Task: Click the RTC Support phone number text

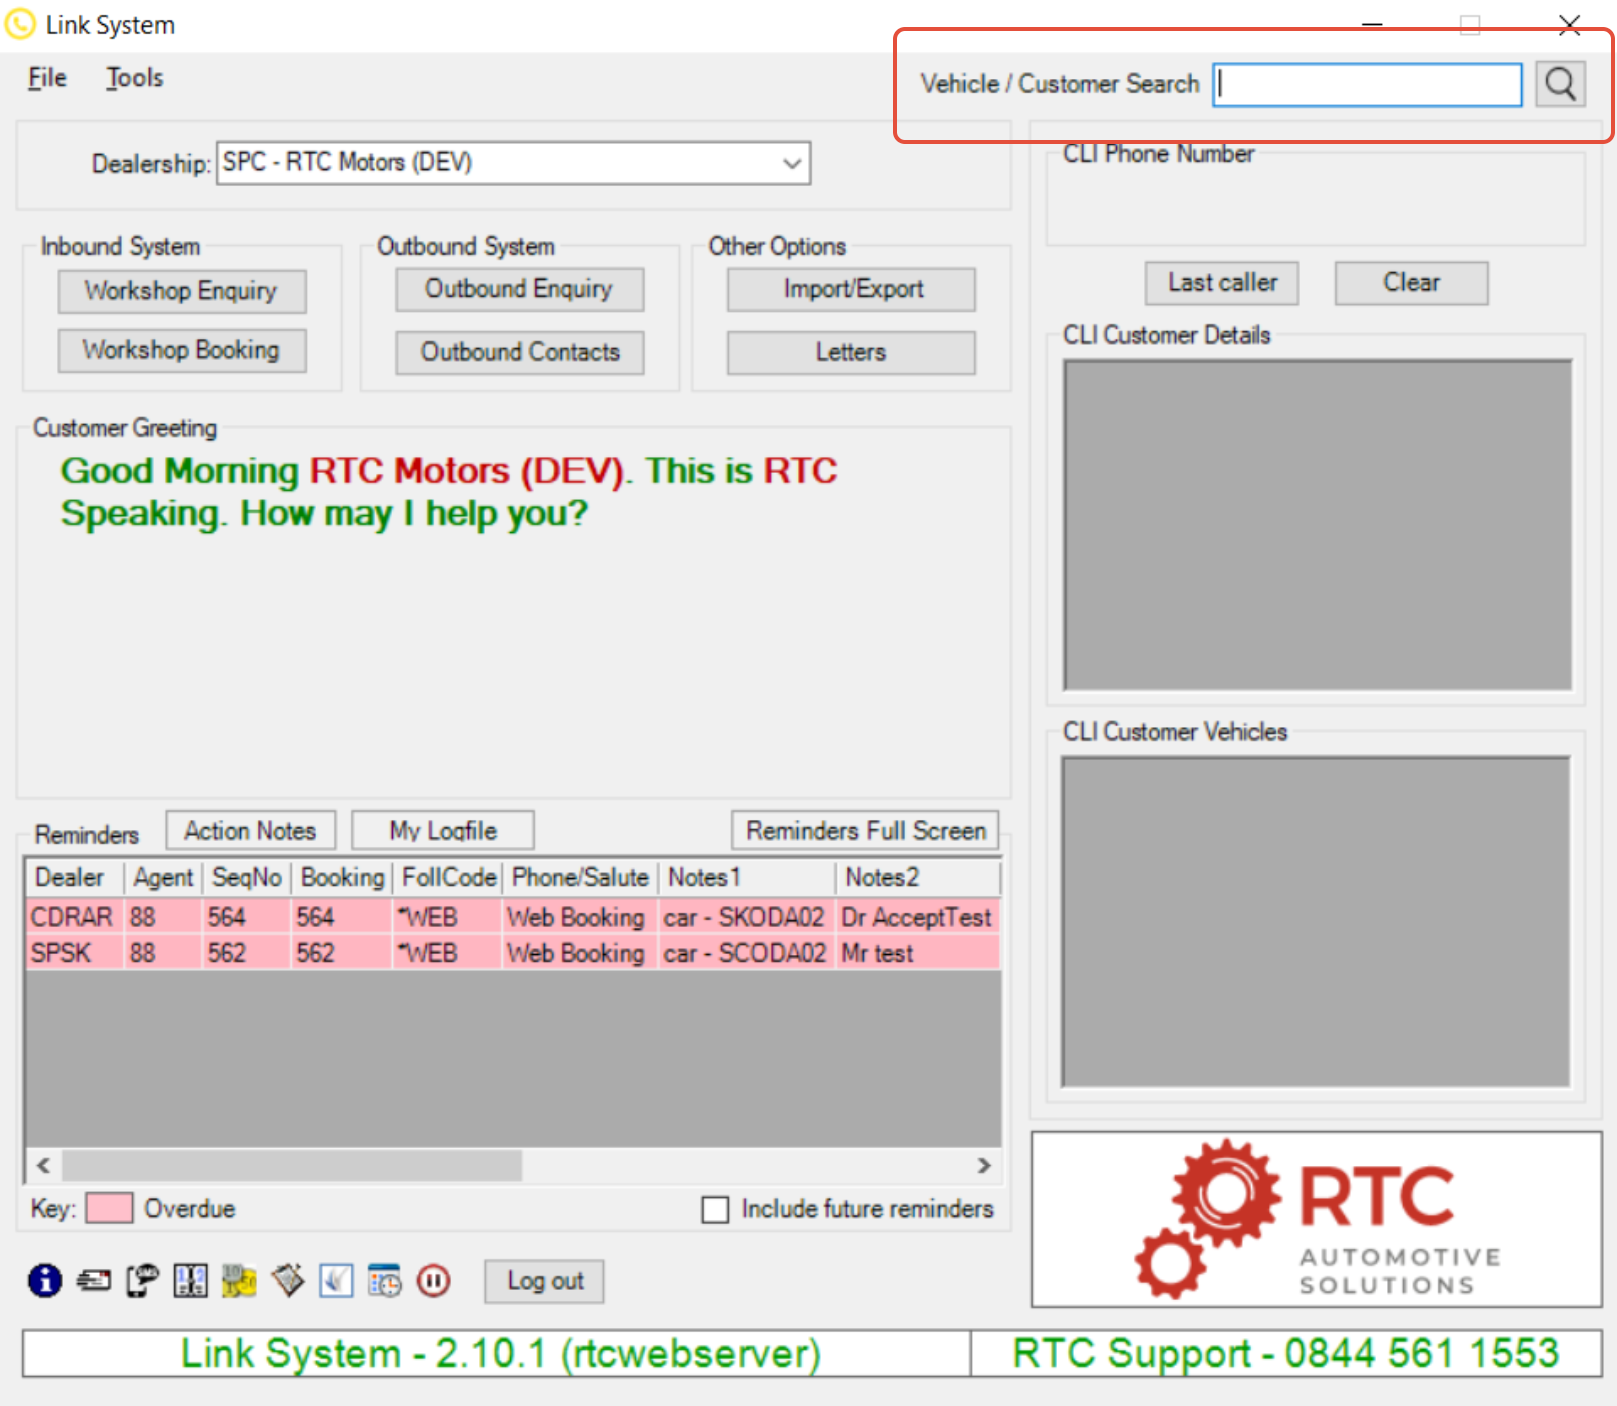Action: pos(1286,1353)
